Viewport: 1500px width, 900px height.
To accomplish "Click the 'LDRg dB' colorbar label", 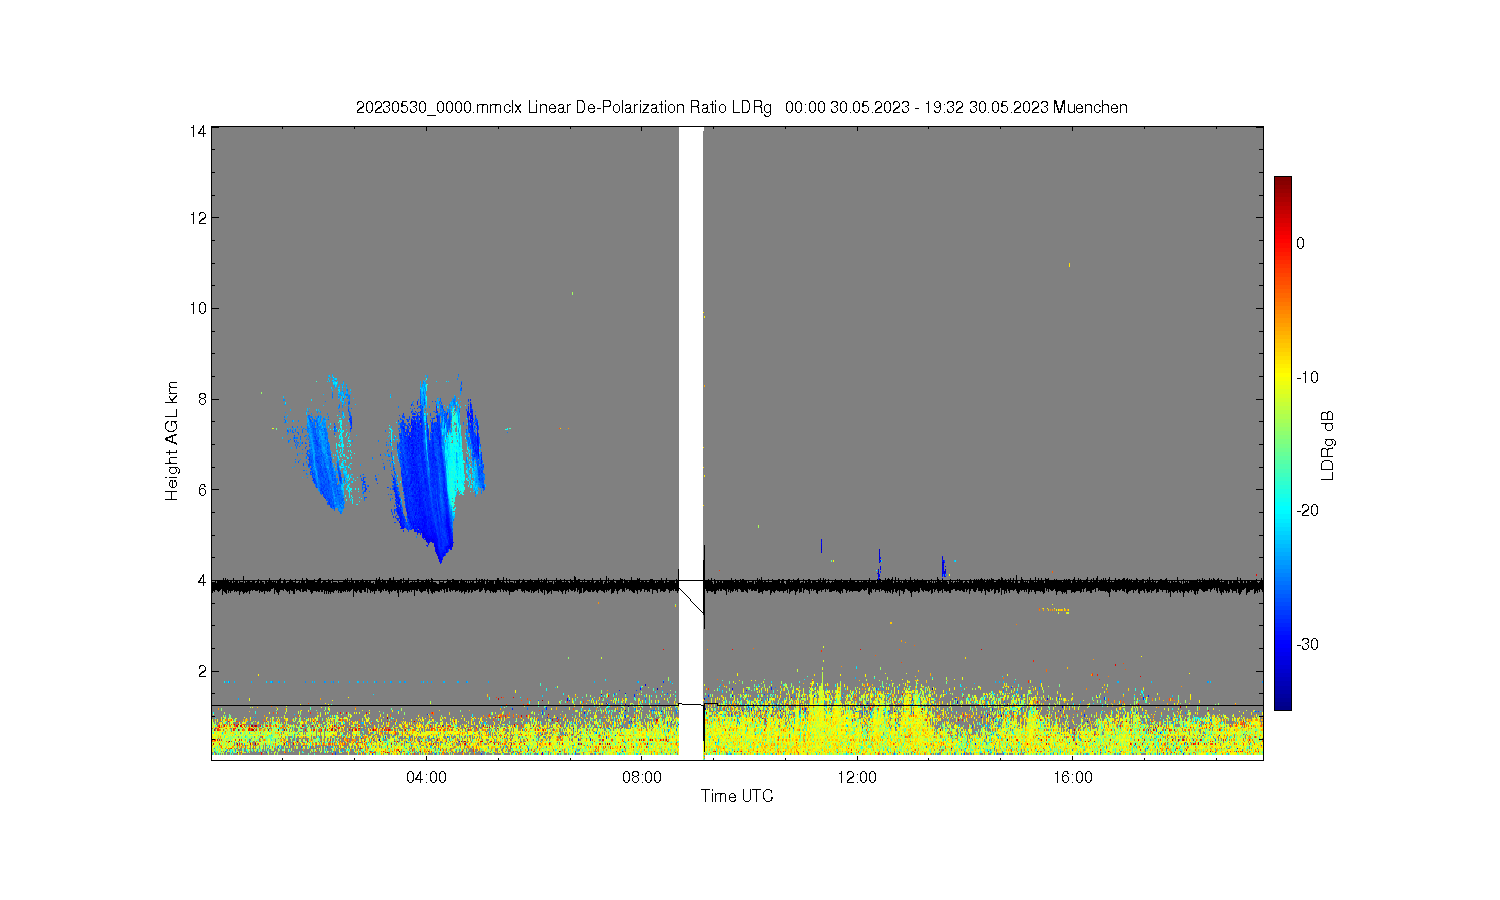I will pyautogui.click(x=1328, y=445).
